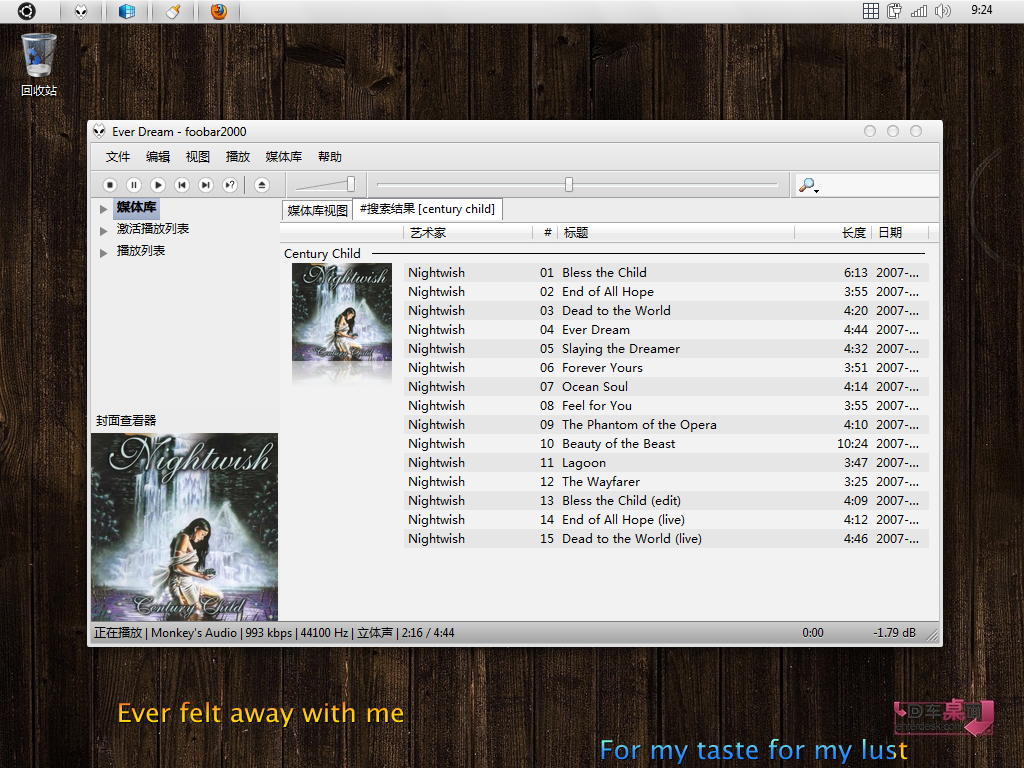Play a random track
Viewport: 1024px width, 768px height.
(230, 185)
